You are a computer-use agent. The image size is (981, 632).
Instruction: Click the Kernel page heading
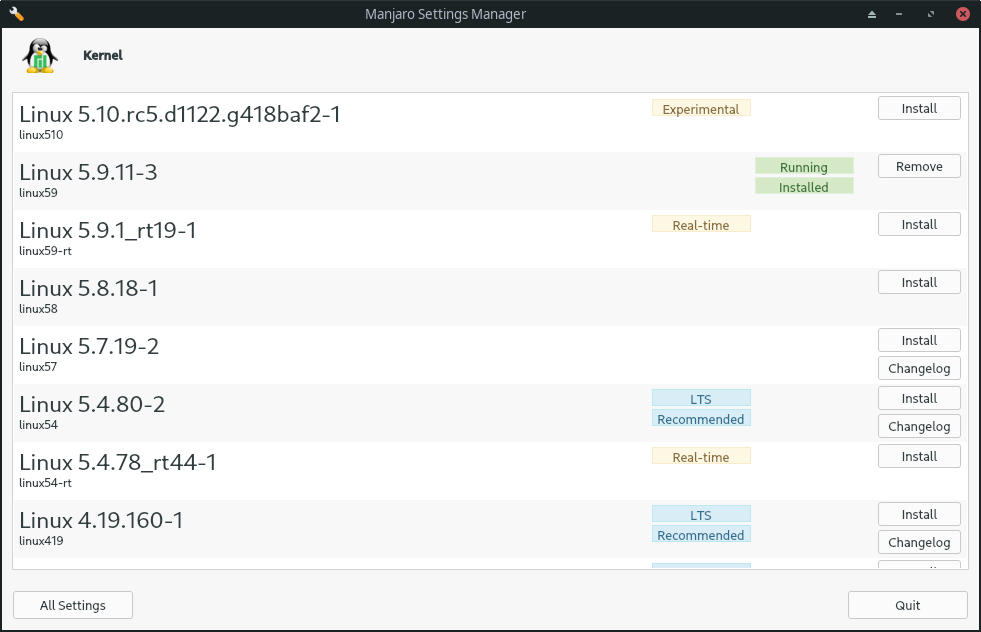point(103,55)
